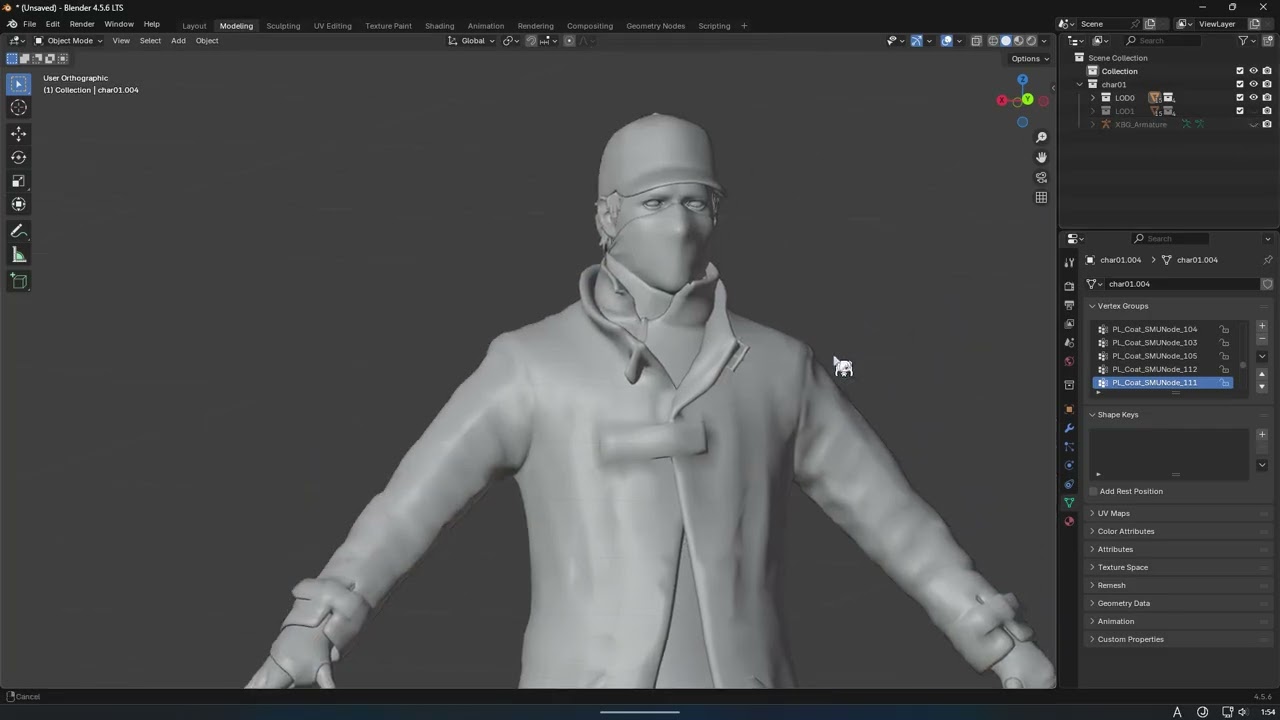Uncheck the LOD1 exclude checkbox
The image size is (1280, 720).
(x=1240, y=111)
